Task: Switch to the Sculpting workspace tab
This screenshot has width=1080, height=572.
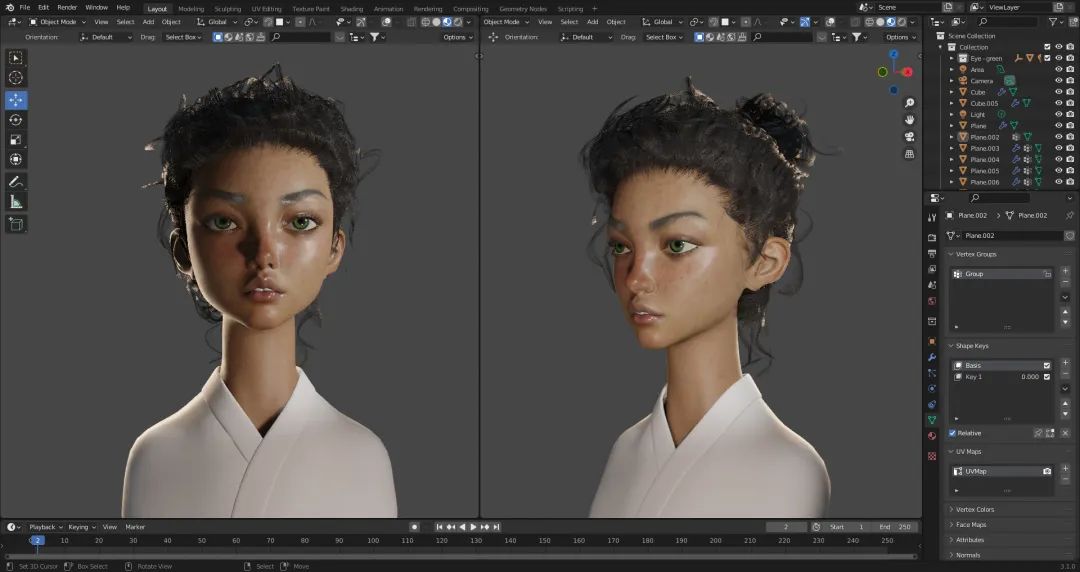Action: click(x=227, y=9)
